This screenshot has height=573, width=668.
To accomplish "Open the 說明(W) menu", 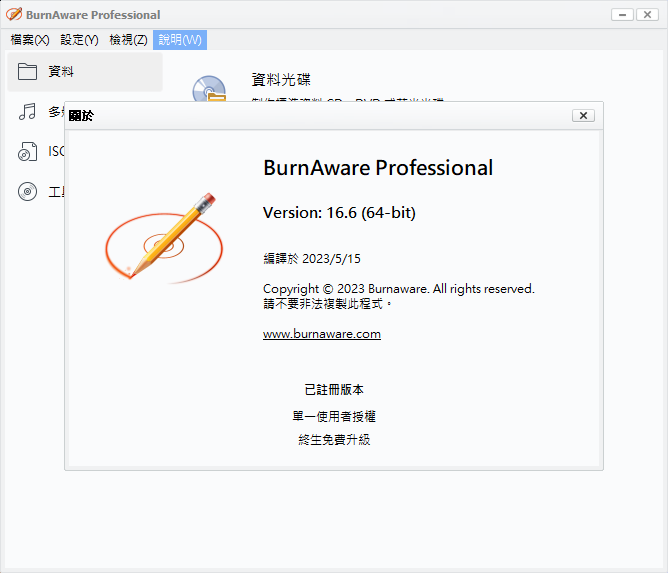I will [180, 40].
